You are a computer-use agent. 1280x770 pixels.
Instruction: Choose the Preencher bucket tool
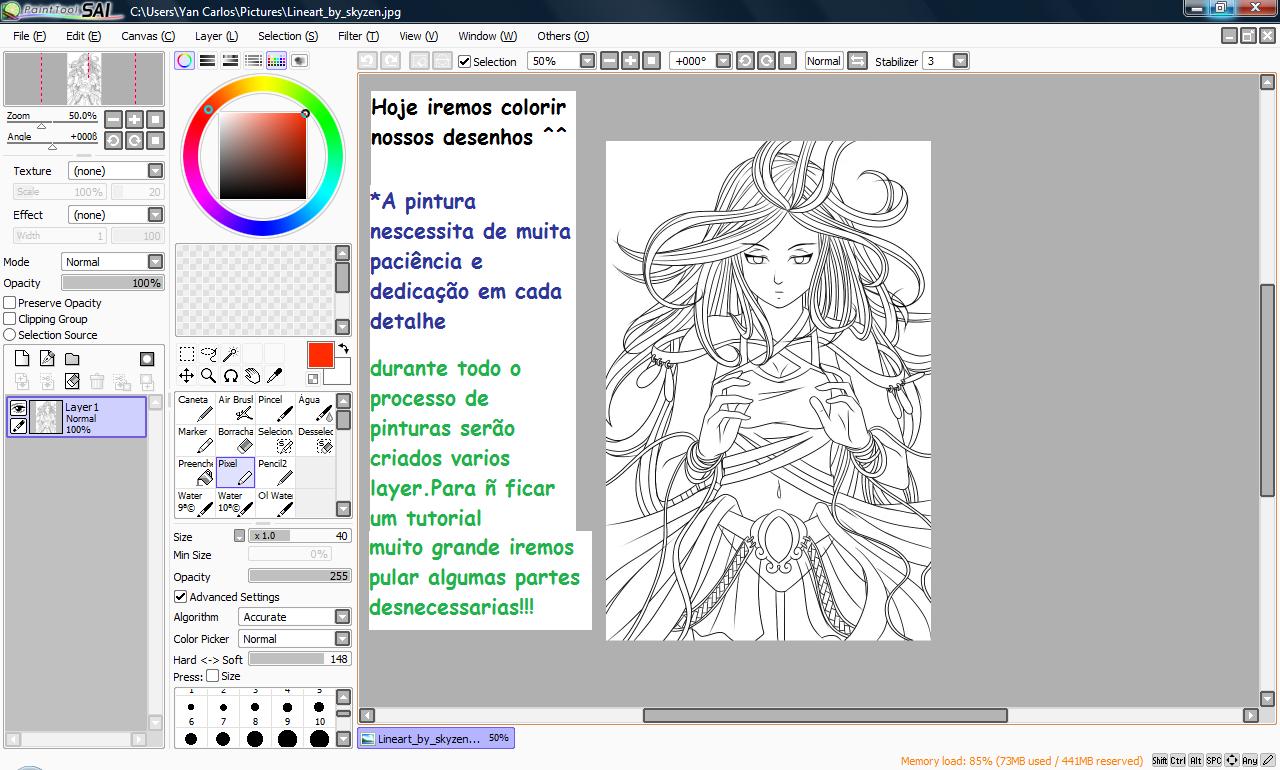(x=195, y=472)
